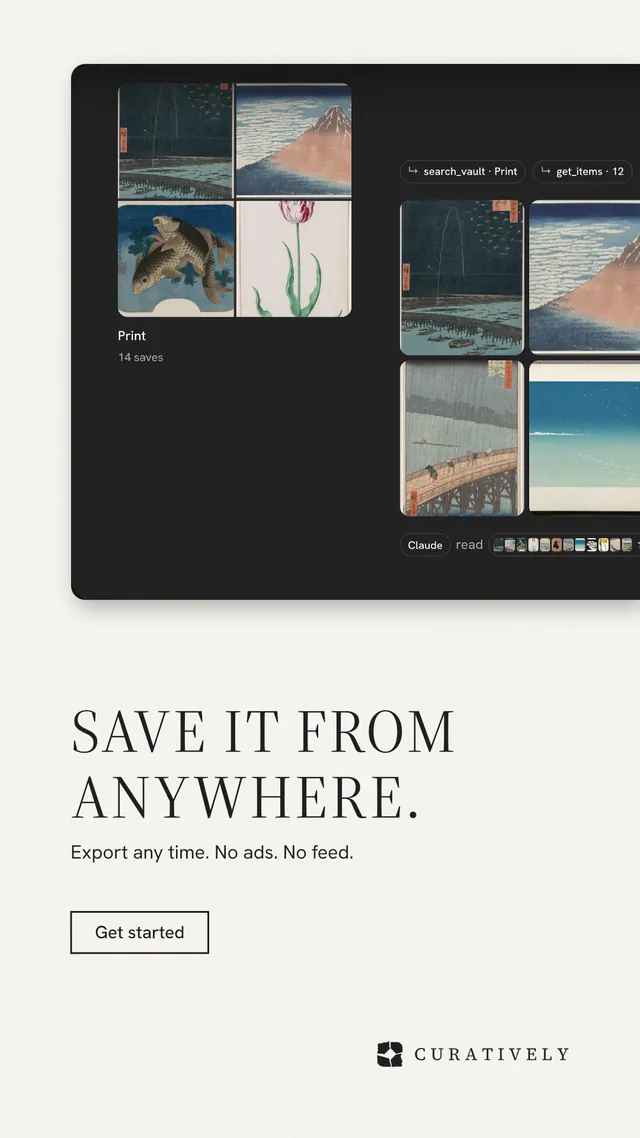This screenshot has width=640, height=1138.
Task: Select the search_vault · Print chip
Action: 462,171
